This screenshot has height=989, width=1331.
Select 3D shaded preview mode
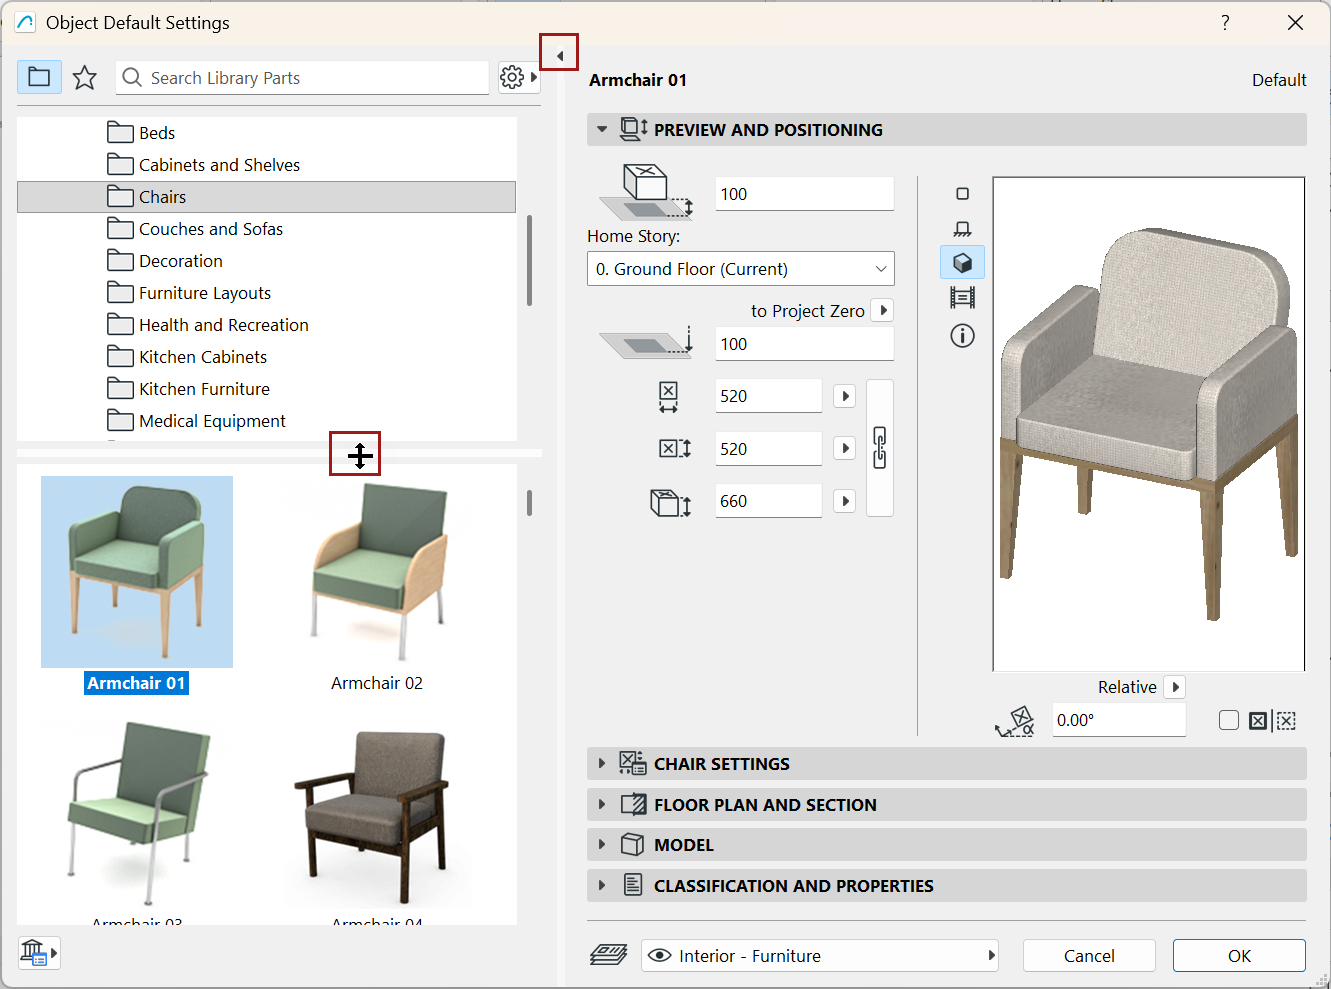point(962,263)
